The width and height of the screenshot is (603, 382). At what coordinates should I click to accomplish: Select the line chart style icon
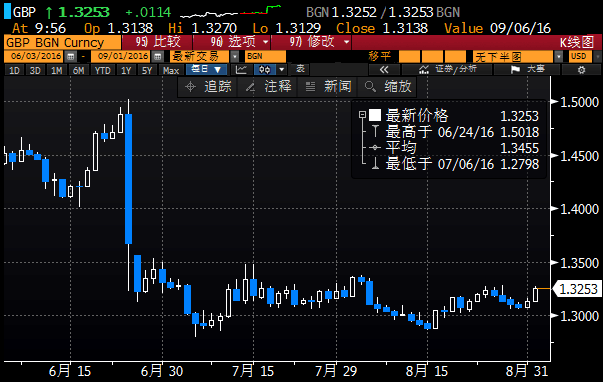point(241,70)
